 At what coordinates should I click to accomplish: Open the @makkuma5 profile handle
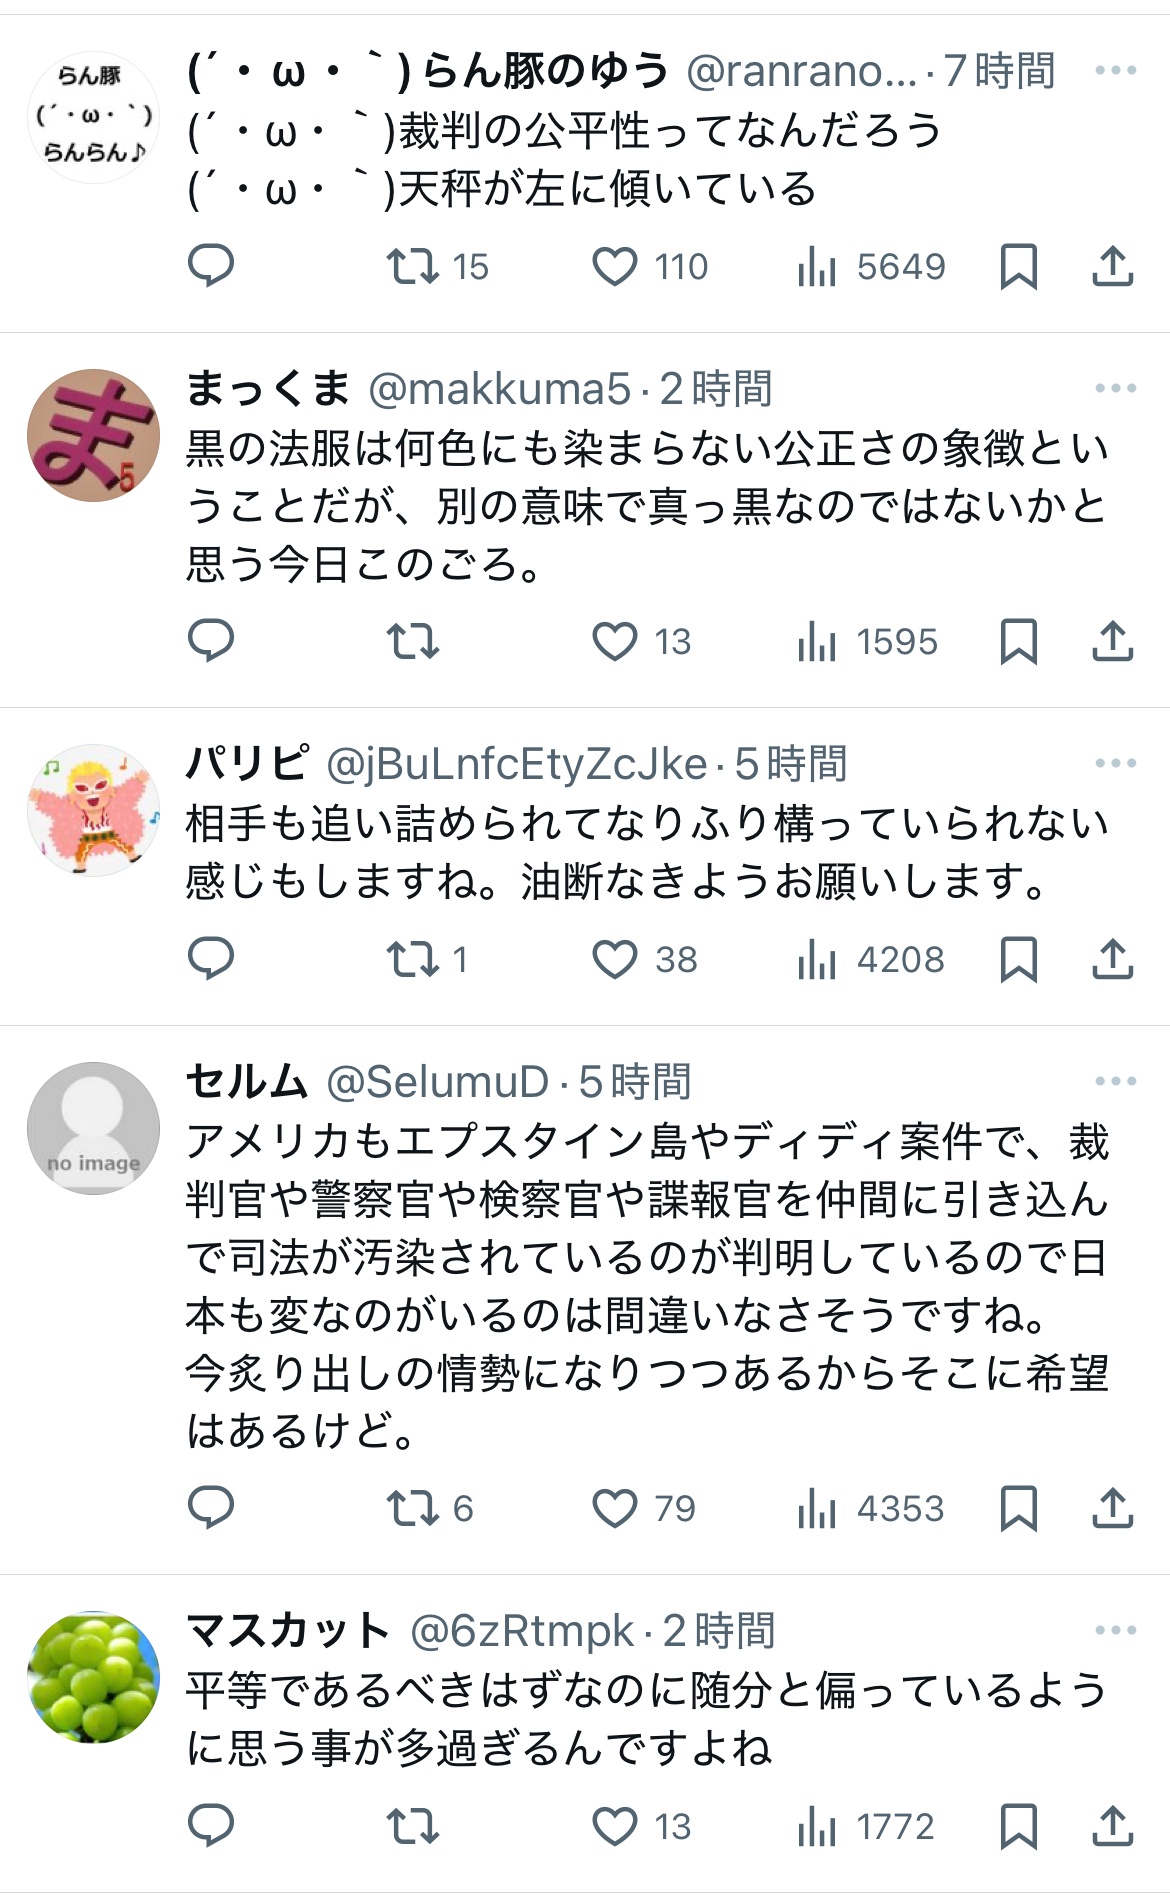pyautogui.click(x=500, y=389)
